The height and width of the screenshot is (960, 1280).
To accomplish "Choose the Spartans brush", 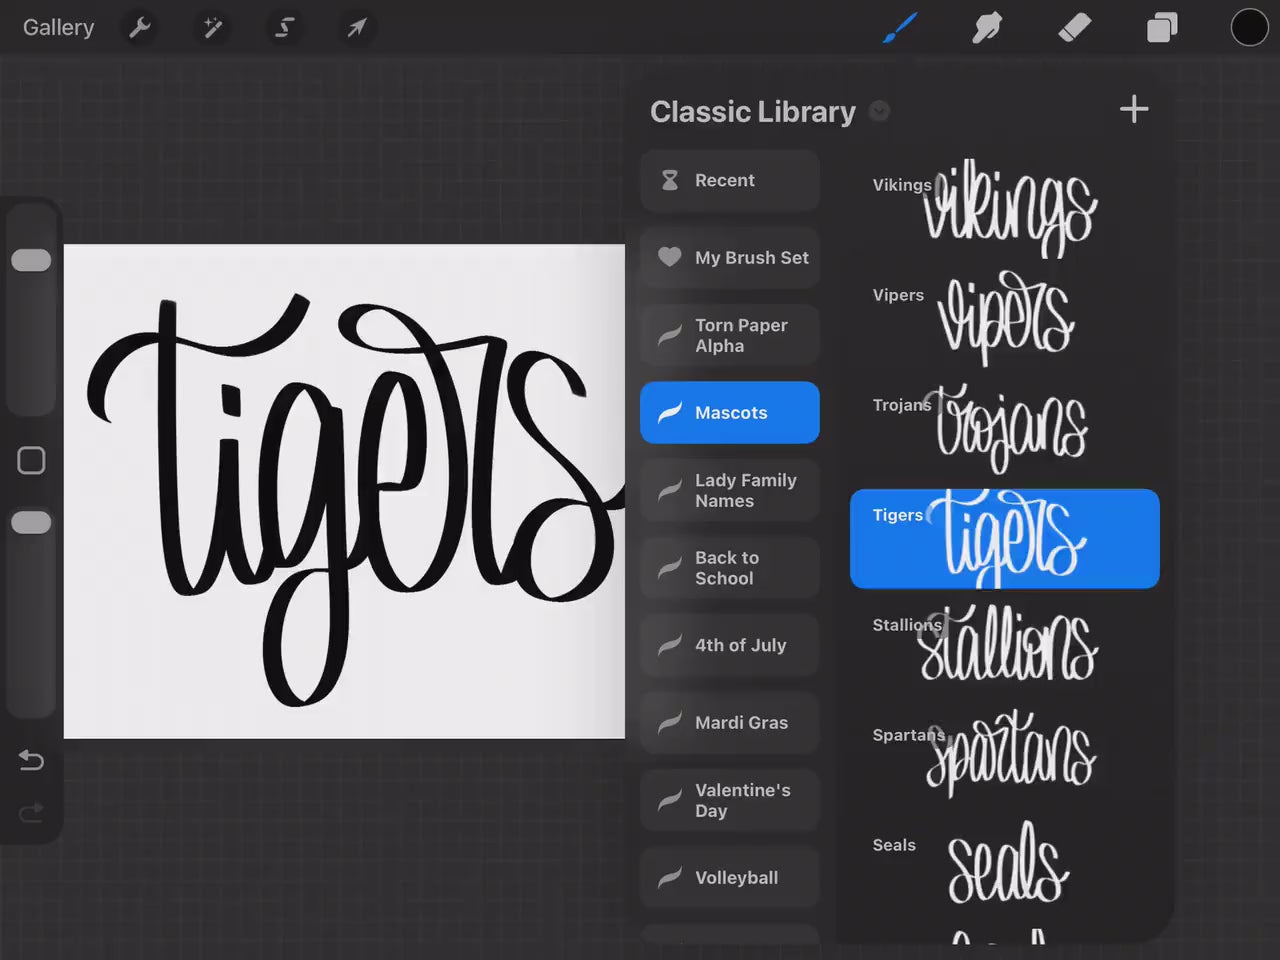I will [x=1004, y=758].
